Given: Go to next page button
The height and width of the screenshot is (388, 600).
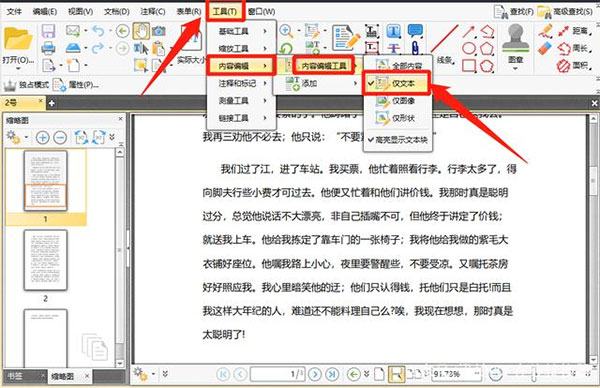Looking at the screenshot, I should click(315, 374).
